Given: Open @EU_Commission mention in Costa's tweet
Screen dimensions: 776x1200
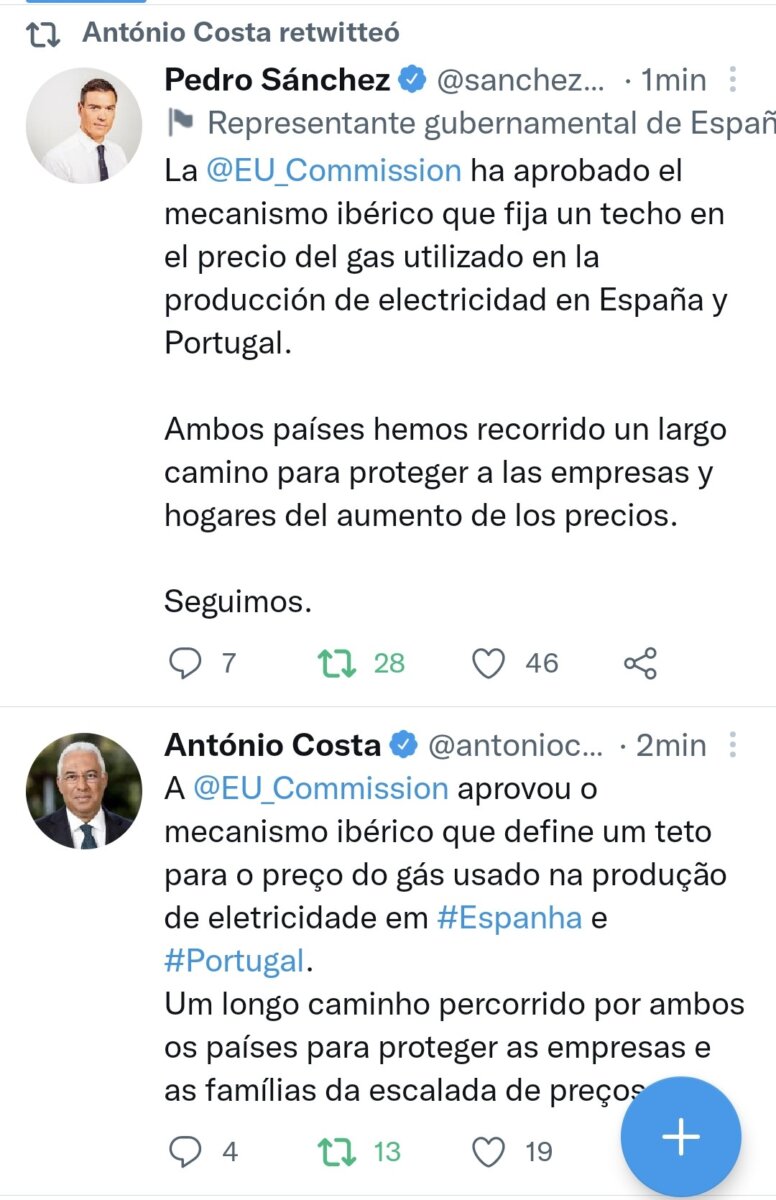Looking at the screenshot, I should 320,788.
